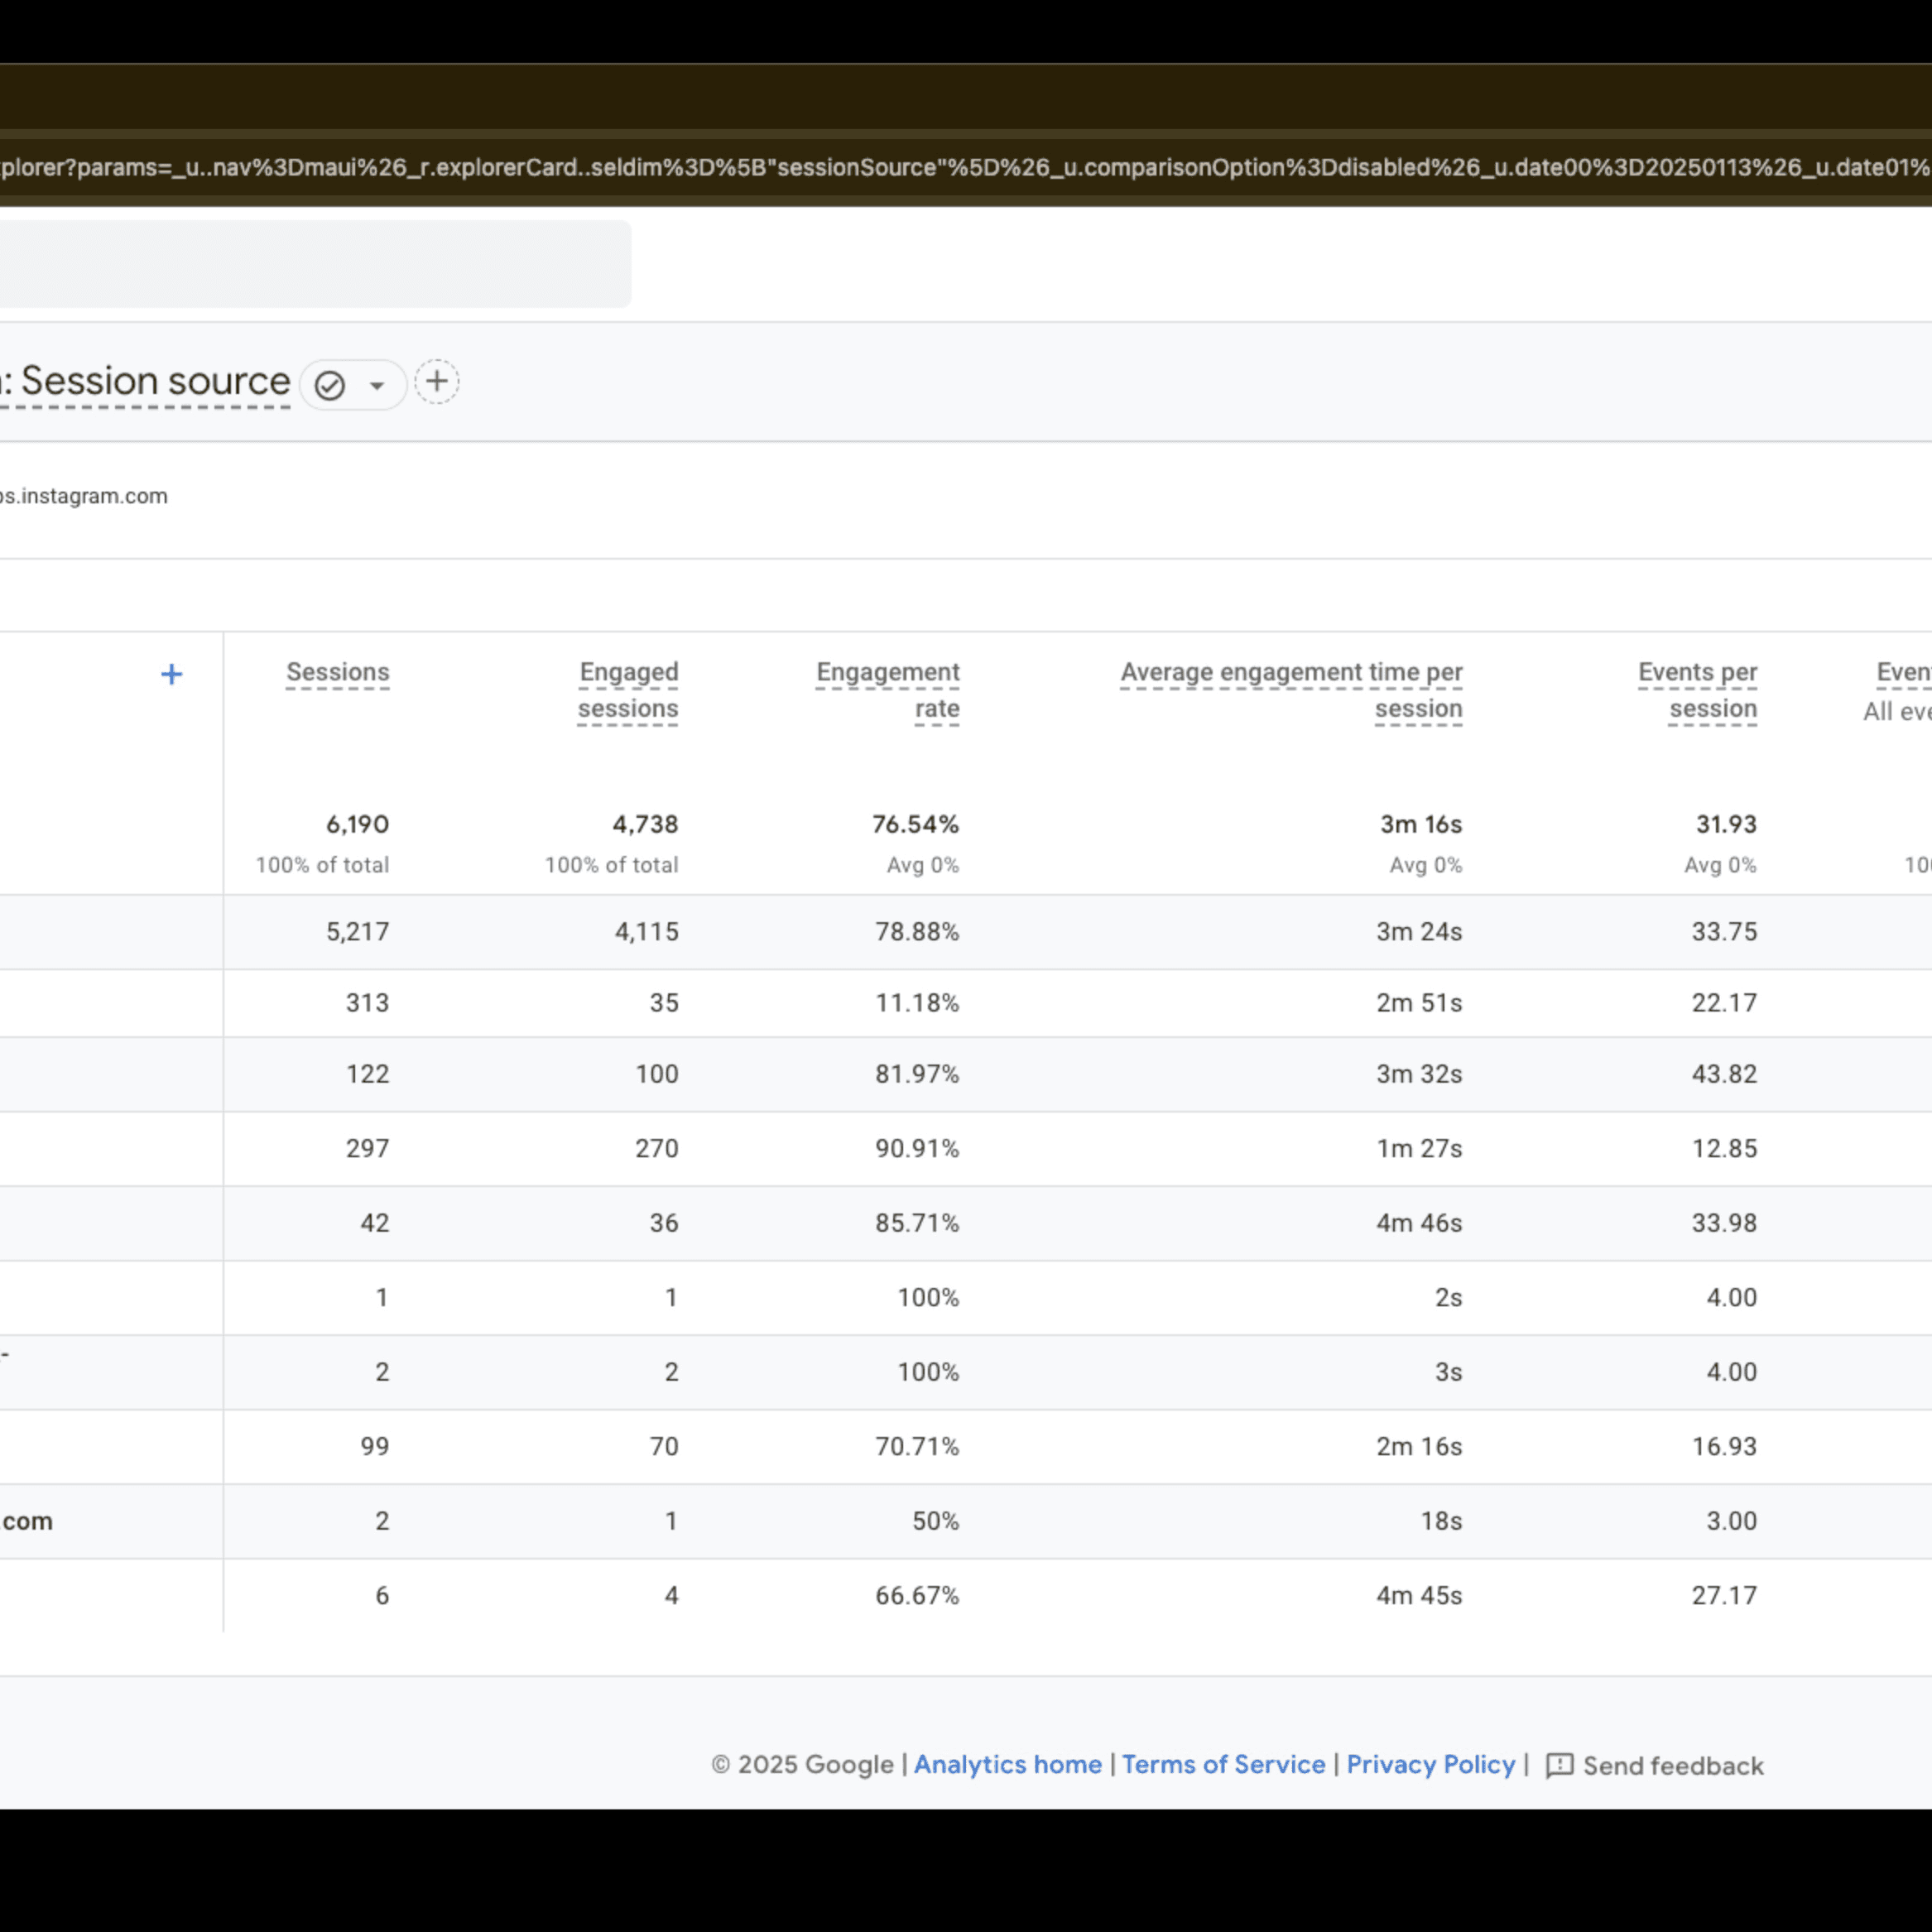Select the total sessions value 6,190
The height and width of the screenshot is (1932, 1932).
pos(357,824)
